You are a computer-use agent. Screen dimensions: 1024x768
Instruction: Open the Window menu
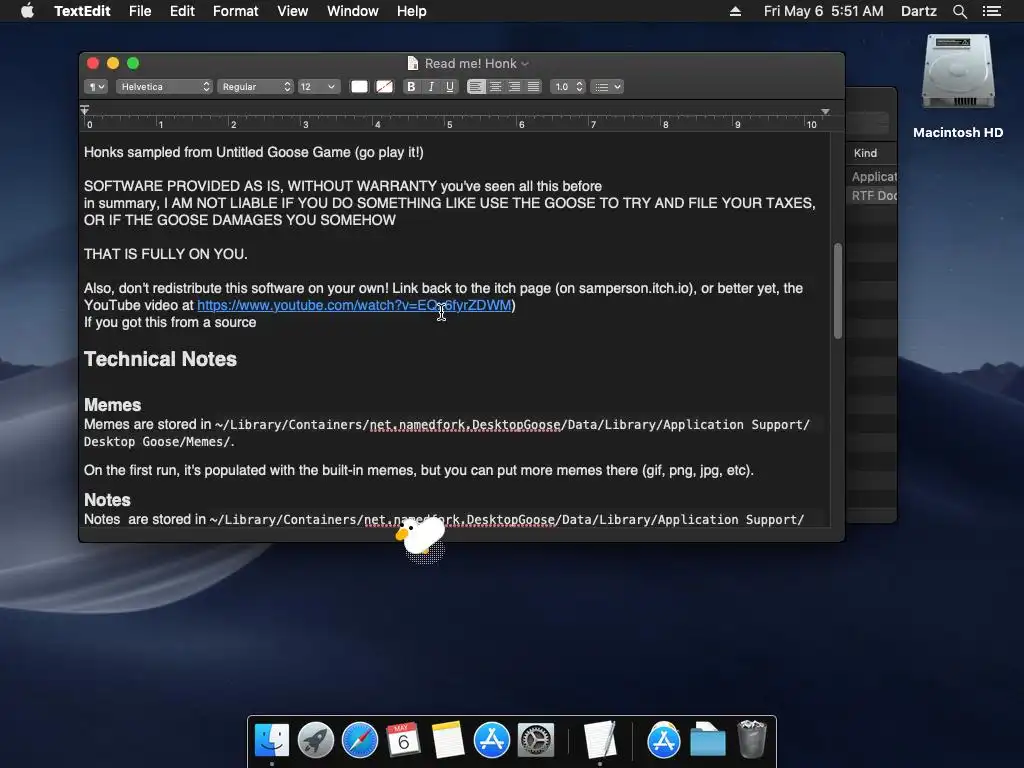[x=353, y=11]
